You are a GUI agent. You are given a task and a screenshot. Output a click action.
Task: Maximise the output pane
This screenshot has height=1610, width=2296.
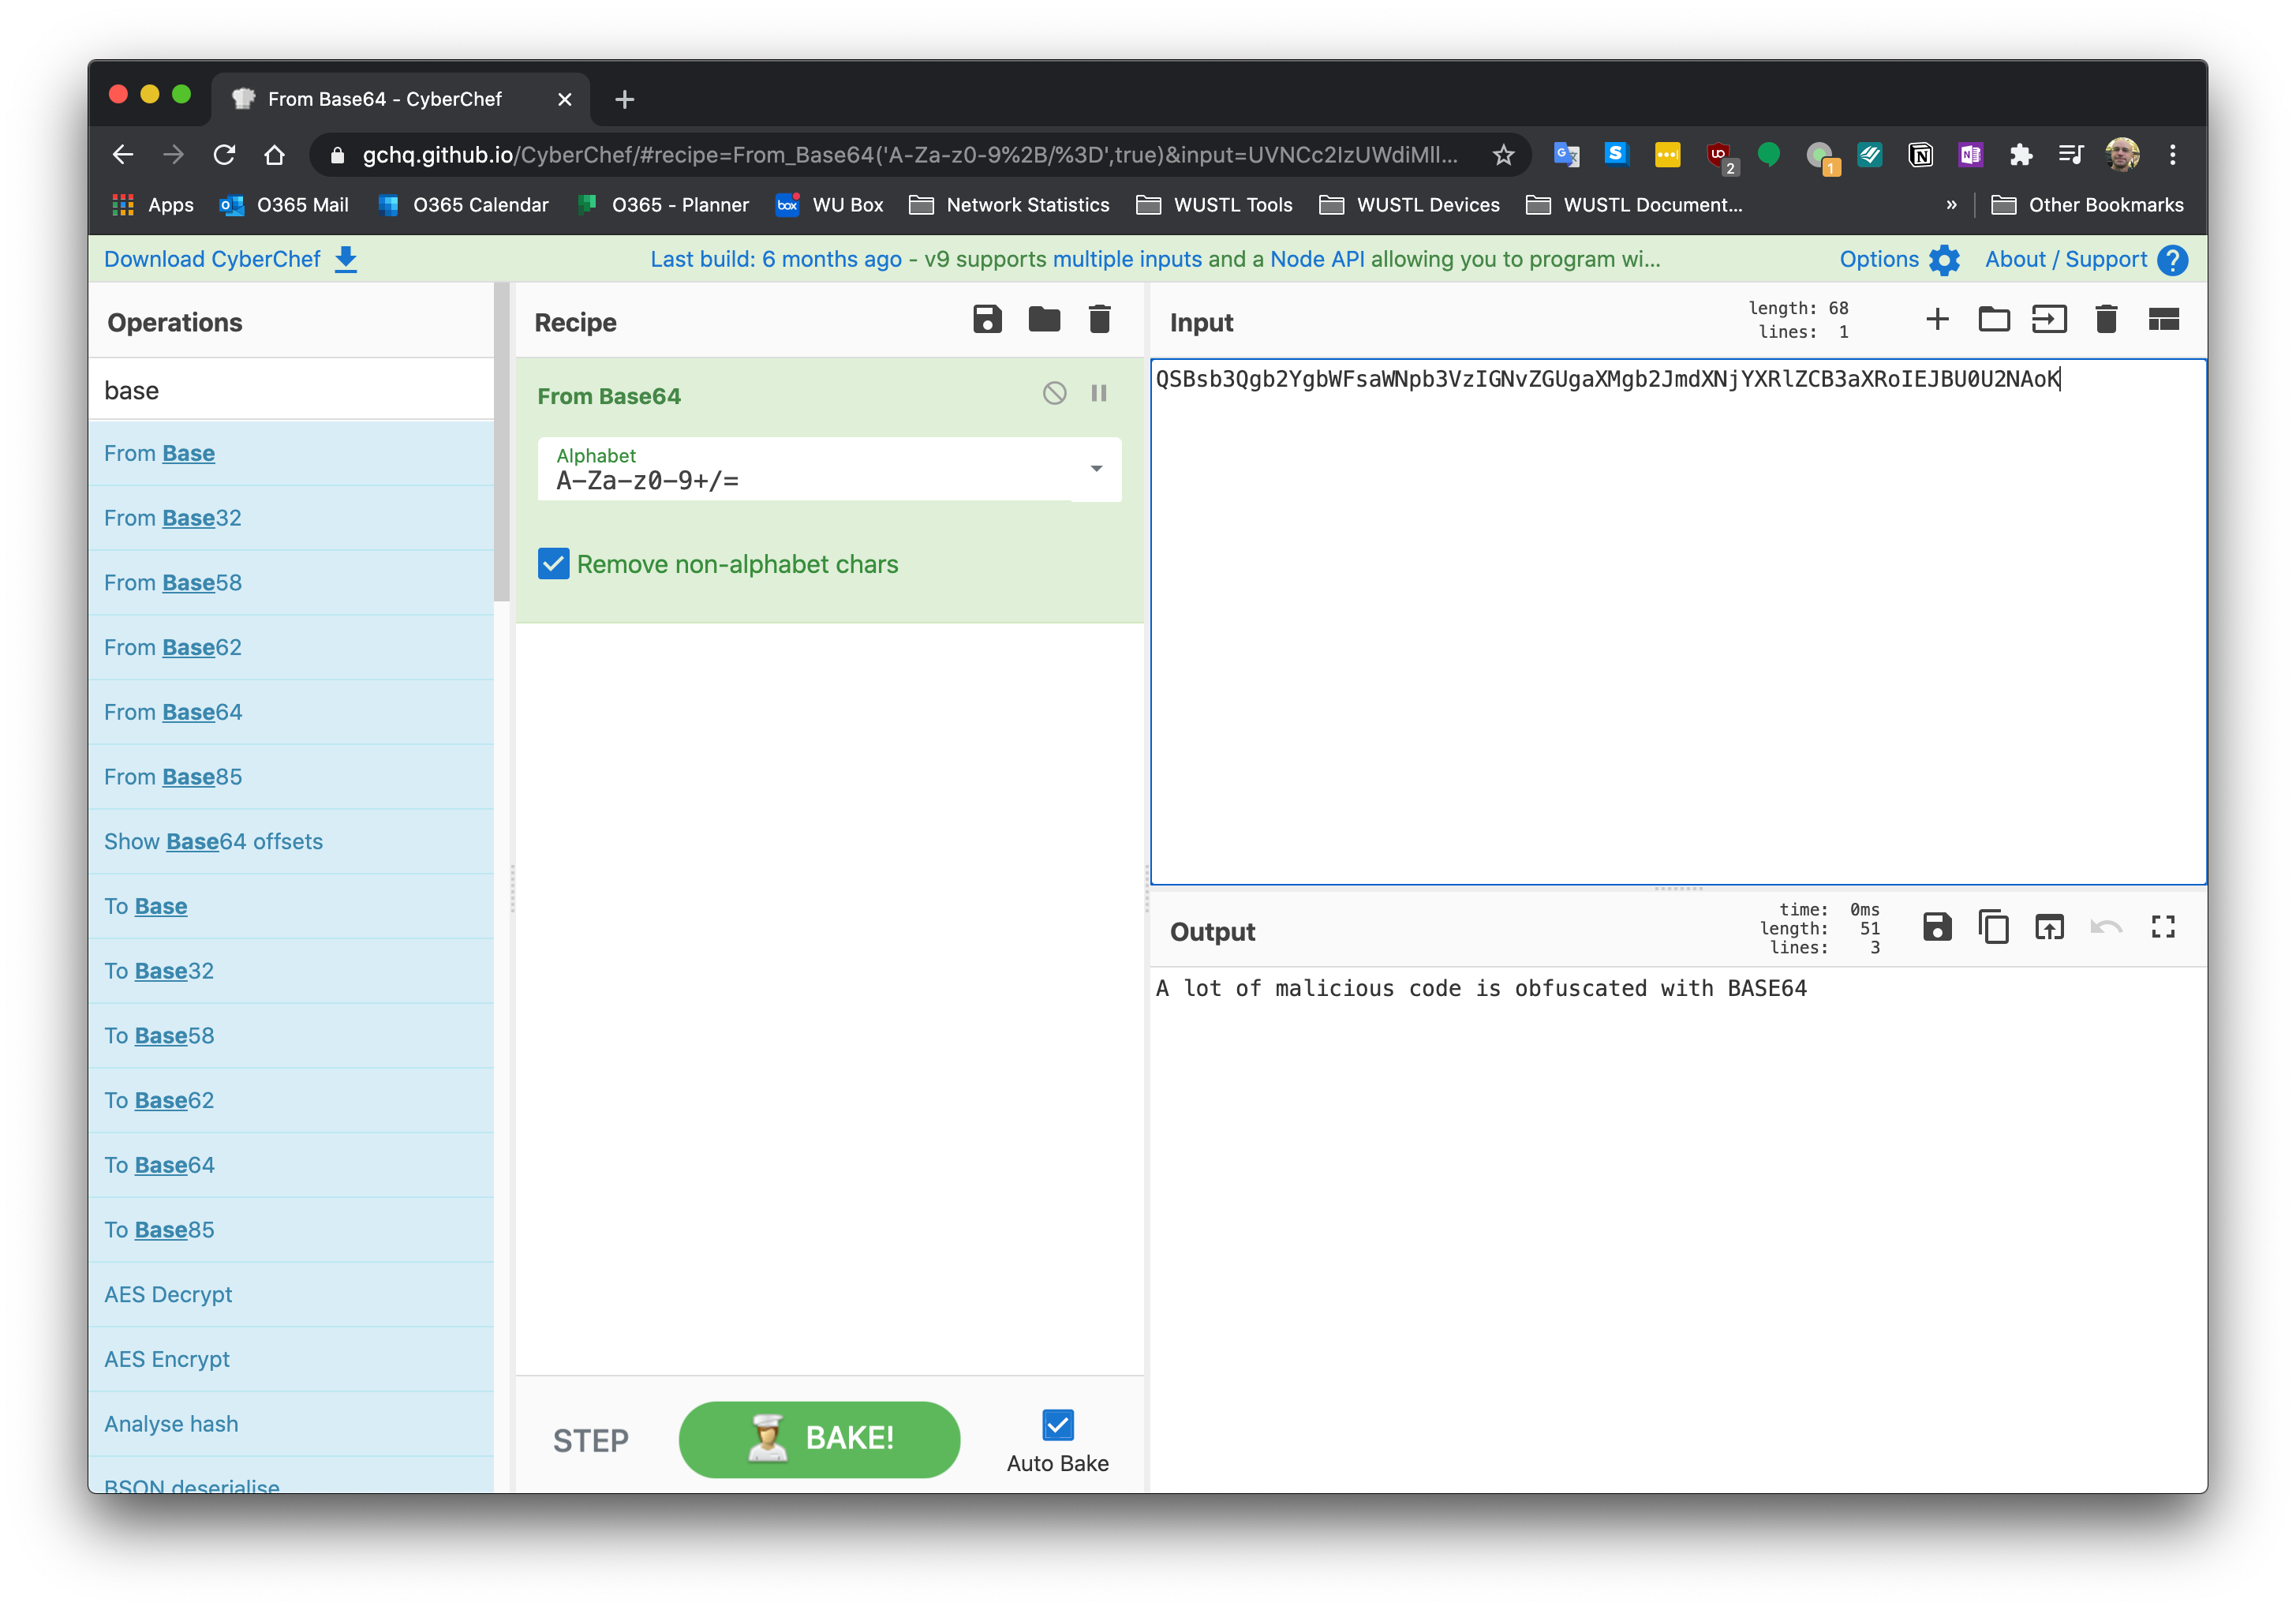[x=2163, y=927]
